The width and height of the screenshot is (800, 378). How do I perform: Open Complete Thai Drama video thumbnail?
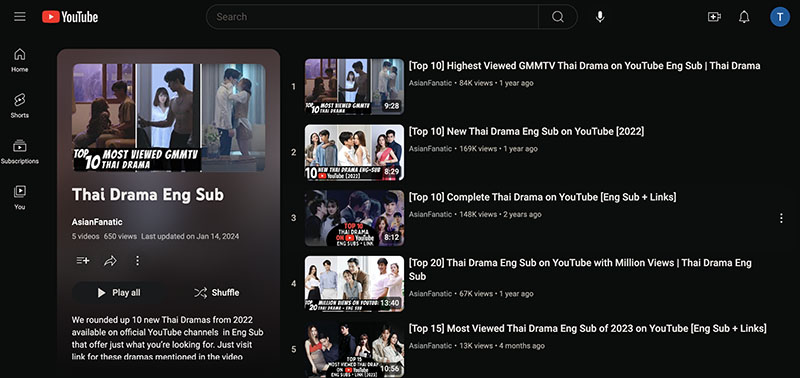[x=354, y=218]
